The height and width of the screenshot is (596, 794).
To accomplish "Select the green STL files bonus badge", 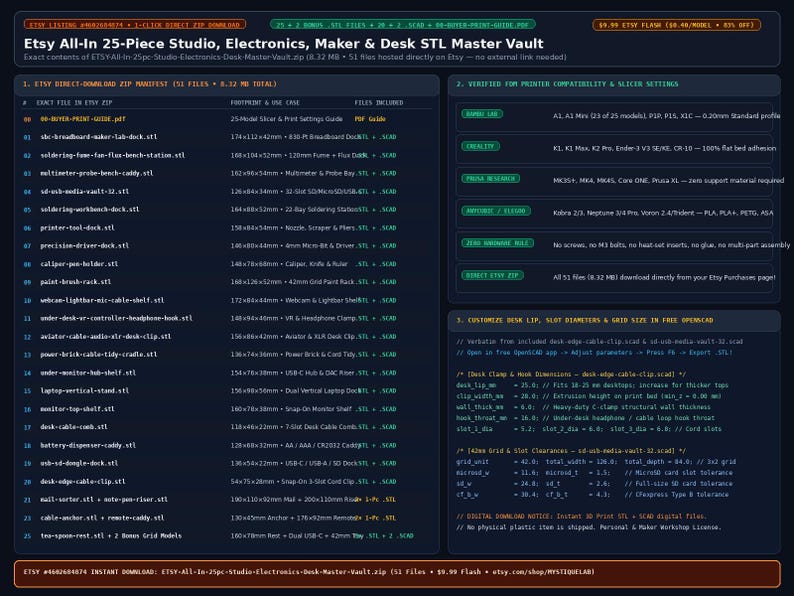I will pos(403,25).
